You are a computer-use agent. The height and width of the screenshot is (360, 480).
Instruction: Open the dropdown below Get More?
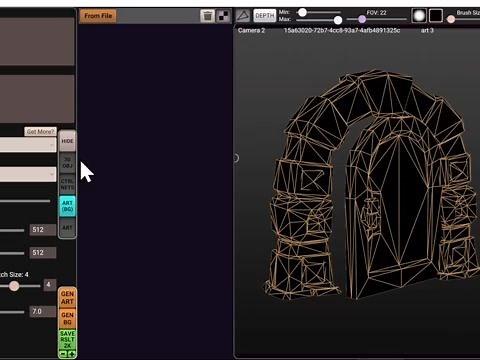(28, 145)
